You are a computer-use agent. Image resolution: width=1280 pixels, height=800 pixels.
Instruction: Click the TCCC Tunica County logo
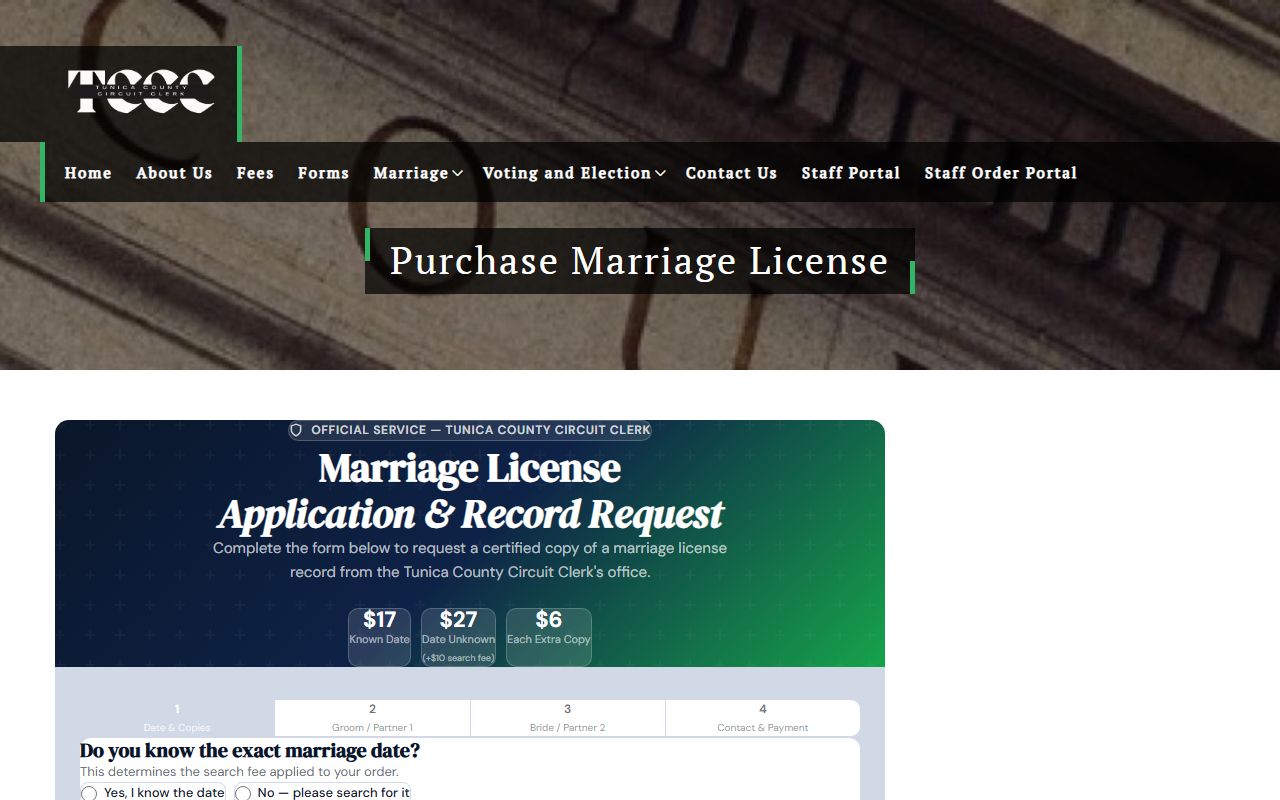pyautogui.click(x=141, y=91)
